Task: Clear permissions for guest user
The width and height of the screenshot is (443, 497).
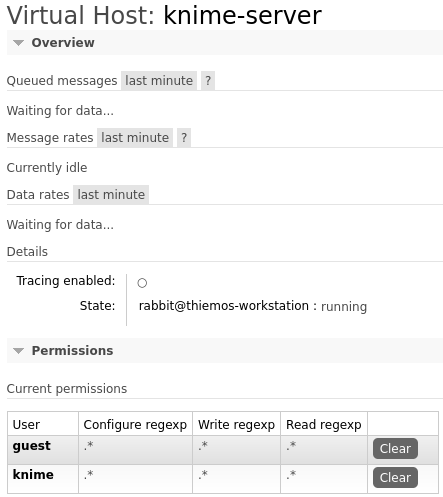Action: click(395, 449)
